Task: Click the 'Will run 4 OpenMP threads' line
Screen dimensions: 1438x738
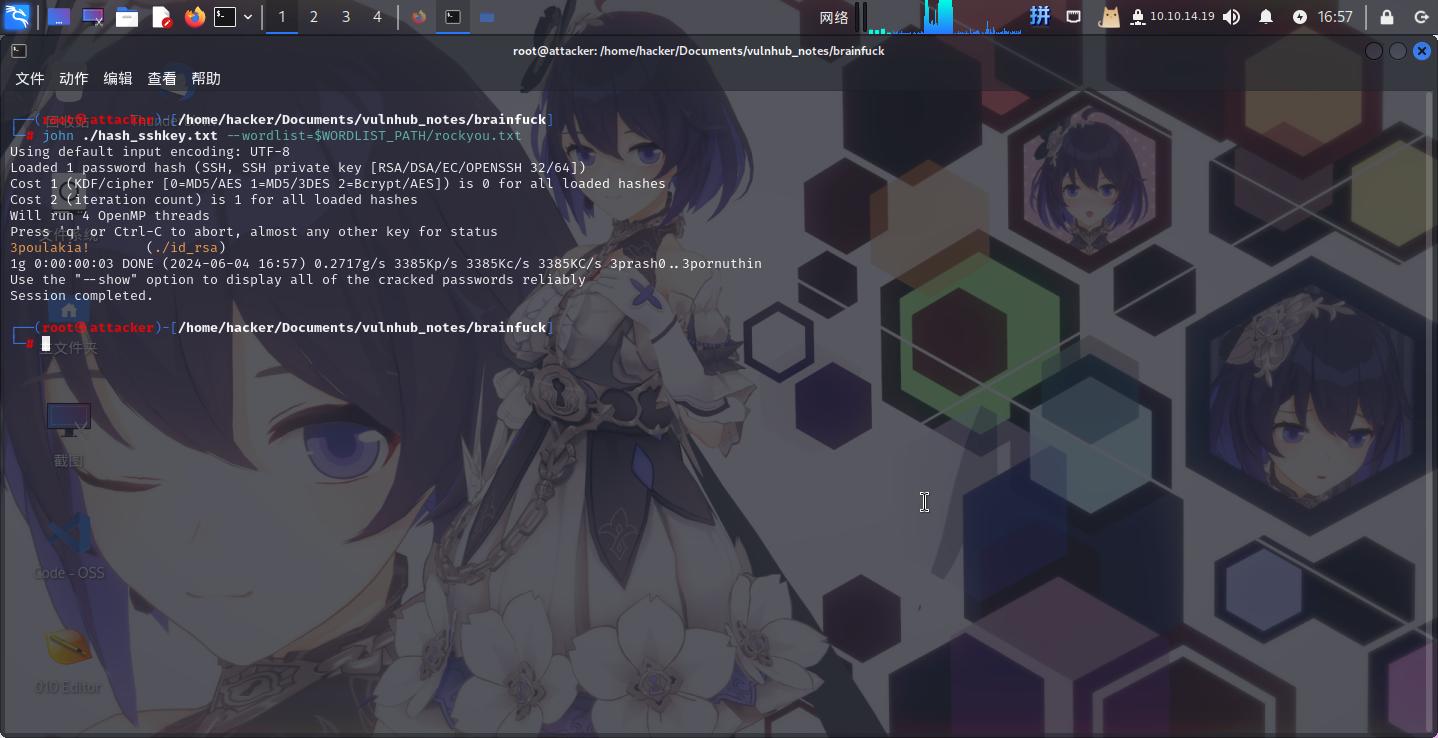Action: pos(110,216)
